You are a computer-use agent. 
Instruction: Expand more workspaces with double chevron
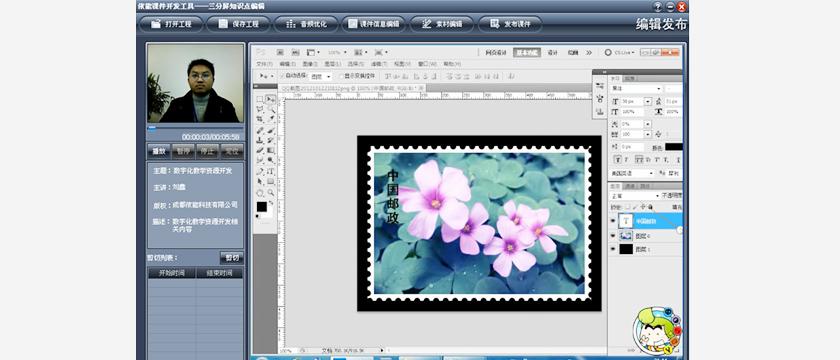[x=589, y=52]
